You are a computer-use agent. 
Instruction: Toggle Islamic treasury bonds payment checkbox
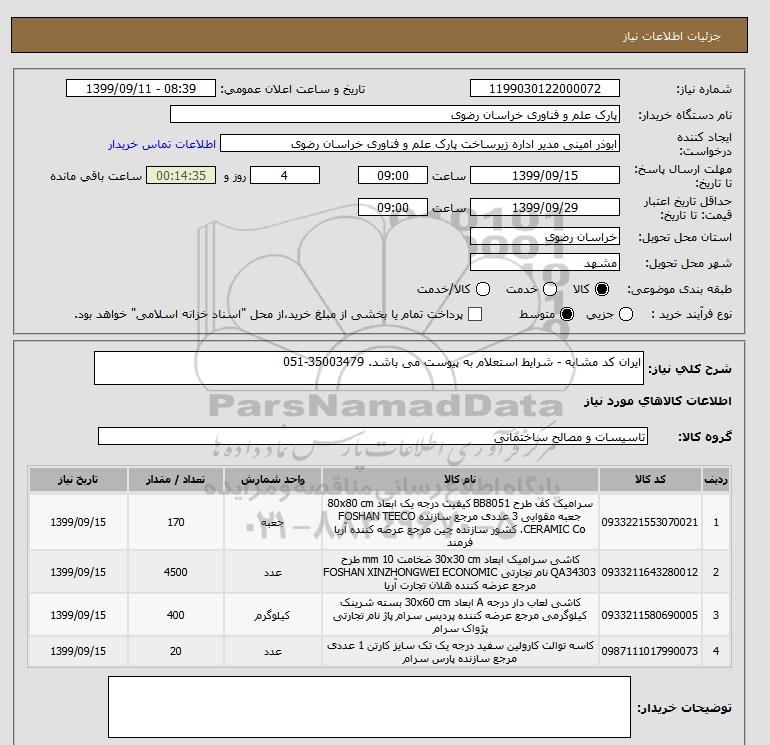click(x=475, y=314)
